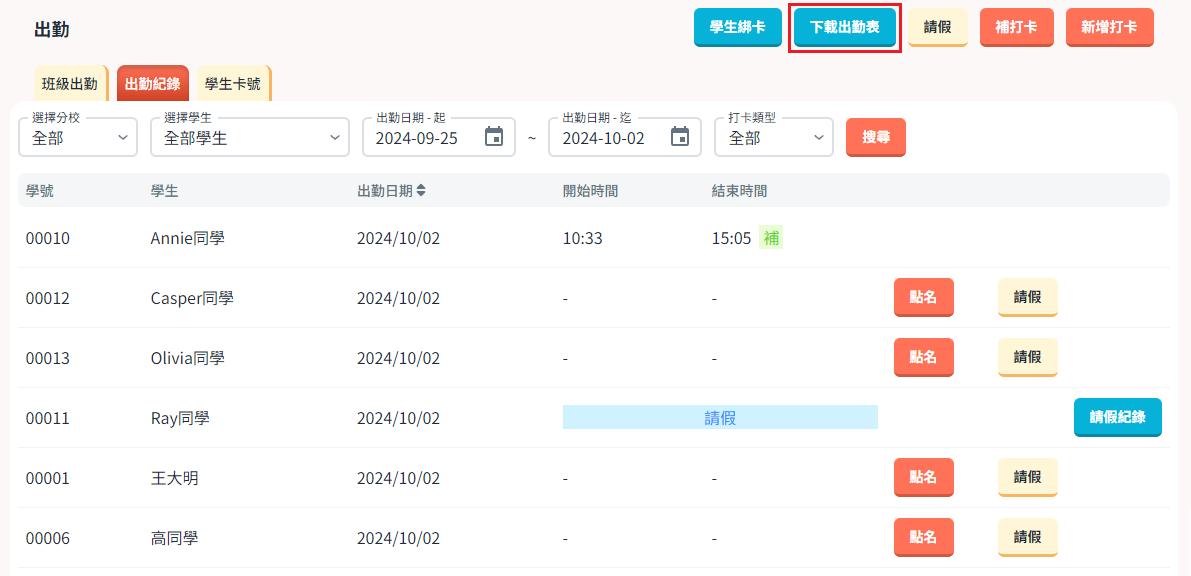Click student ID 00006
This screenshot has height=576, width=1191.
pos(48,539)
